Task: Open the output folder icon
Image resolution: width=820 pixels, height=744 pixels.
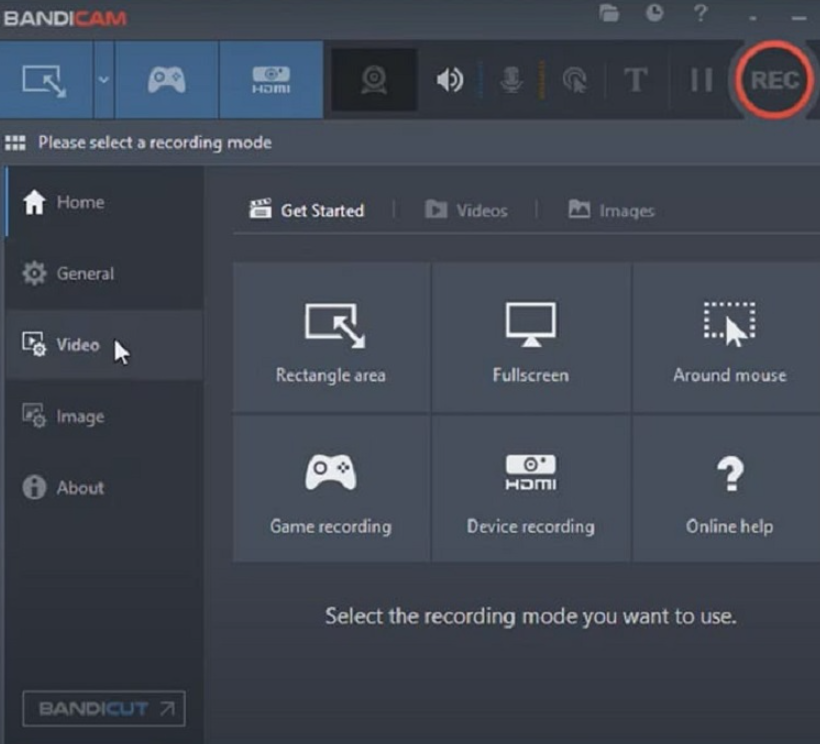Action: [609, 13]
